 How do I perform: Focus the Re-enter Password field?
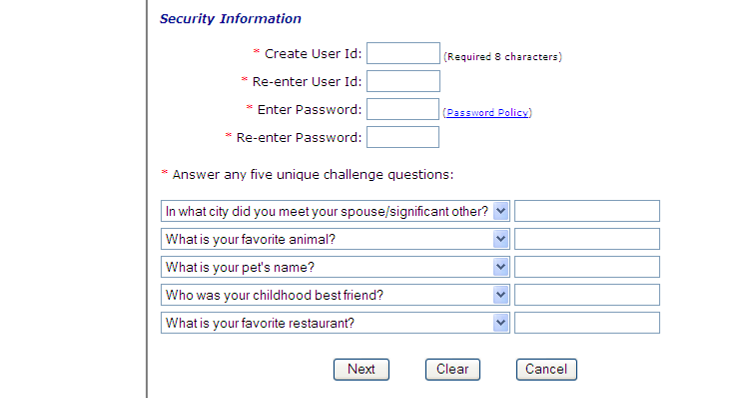(x=403, y=137)
